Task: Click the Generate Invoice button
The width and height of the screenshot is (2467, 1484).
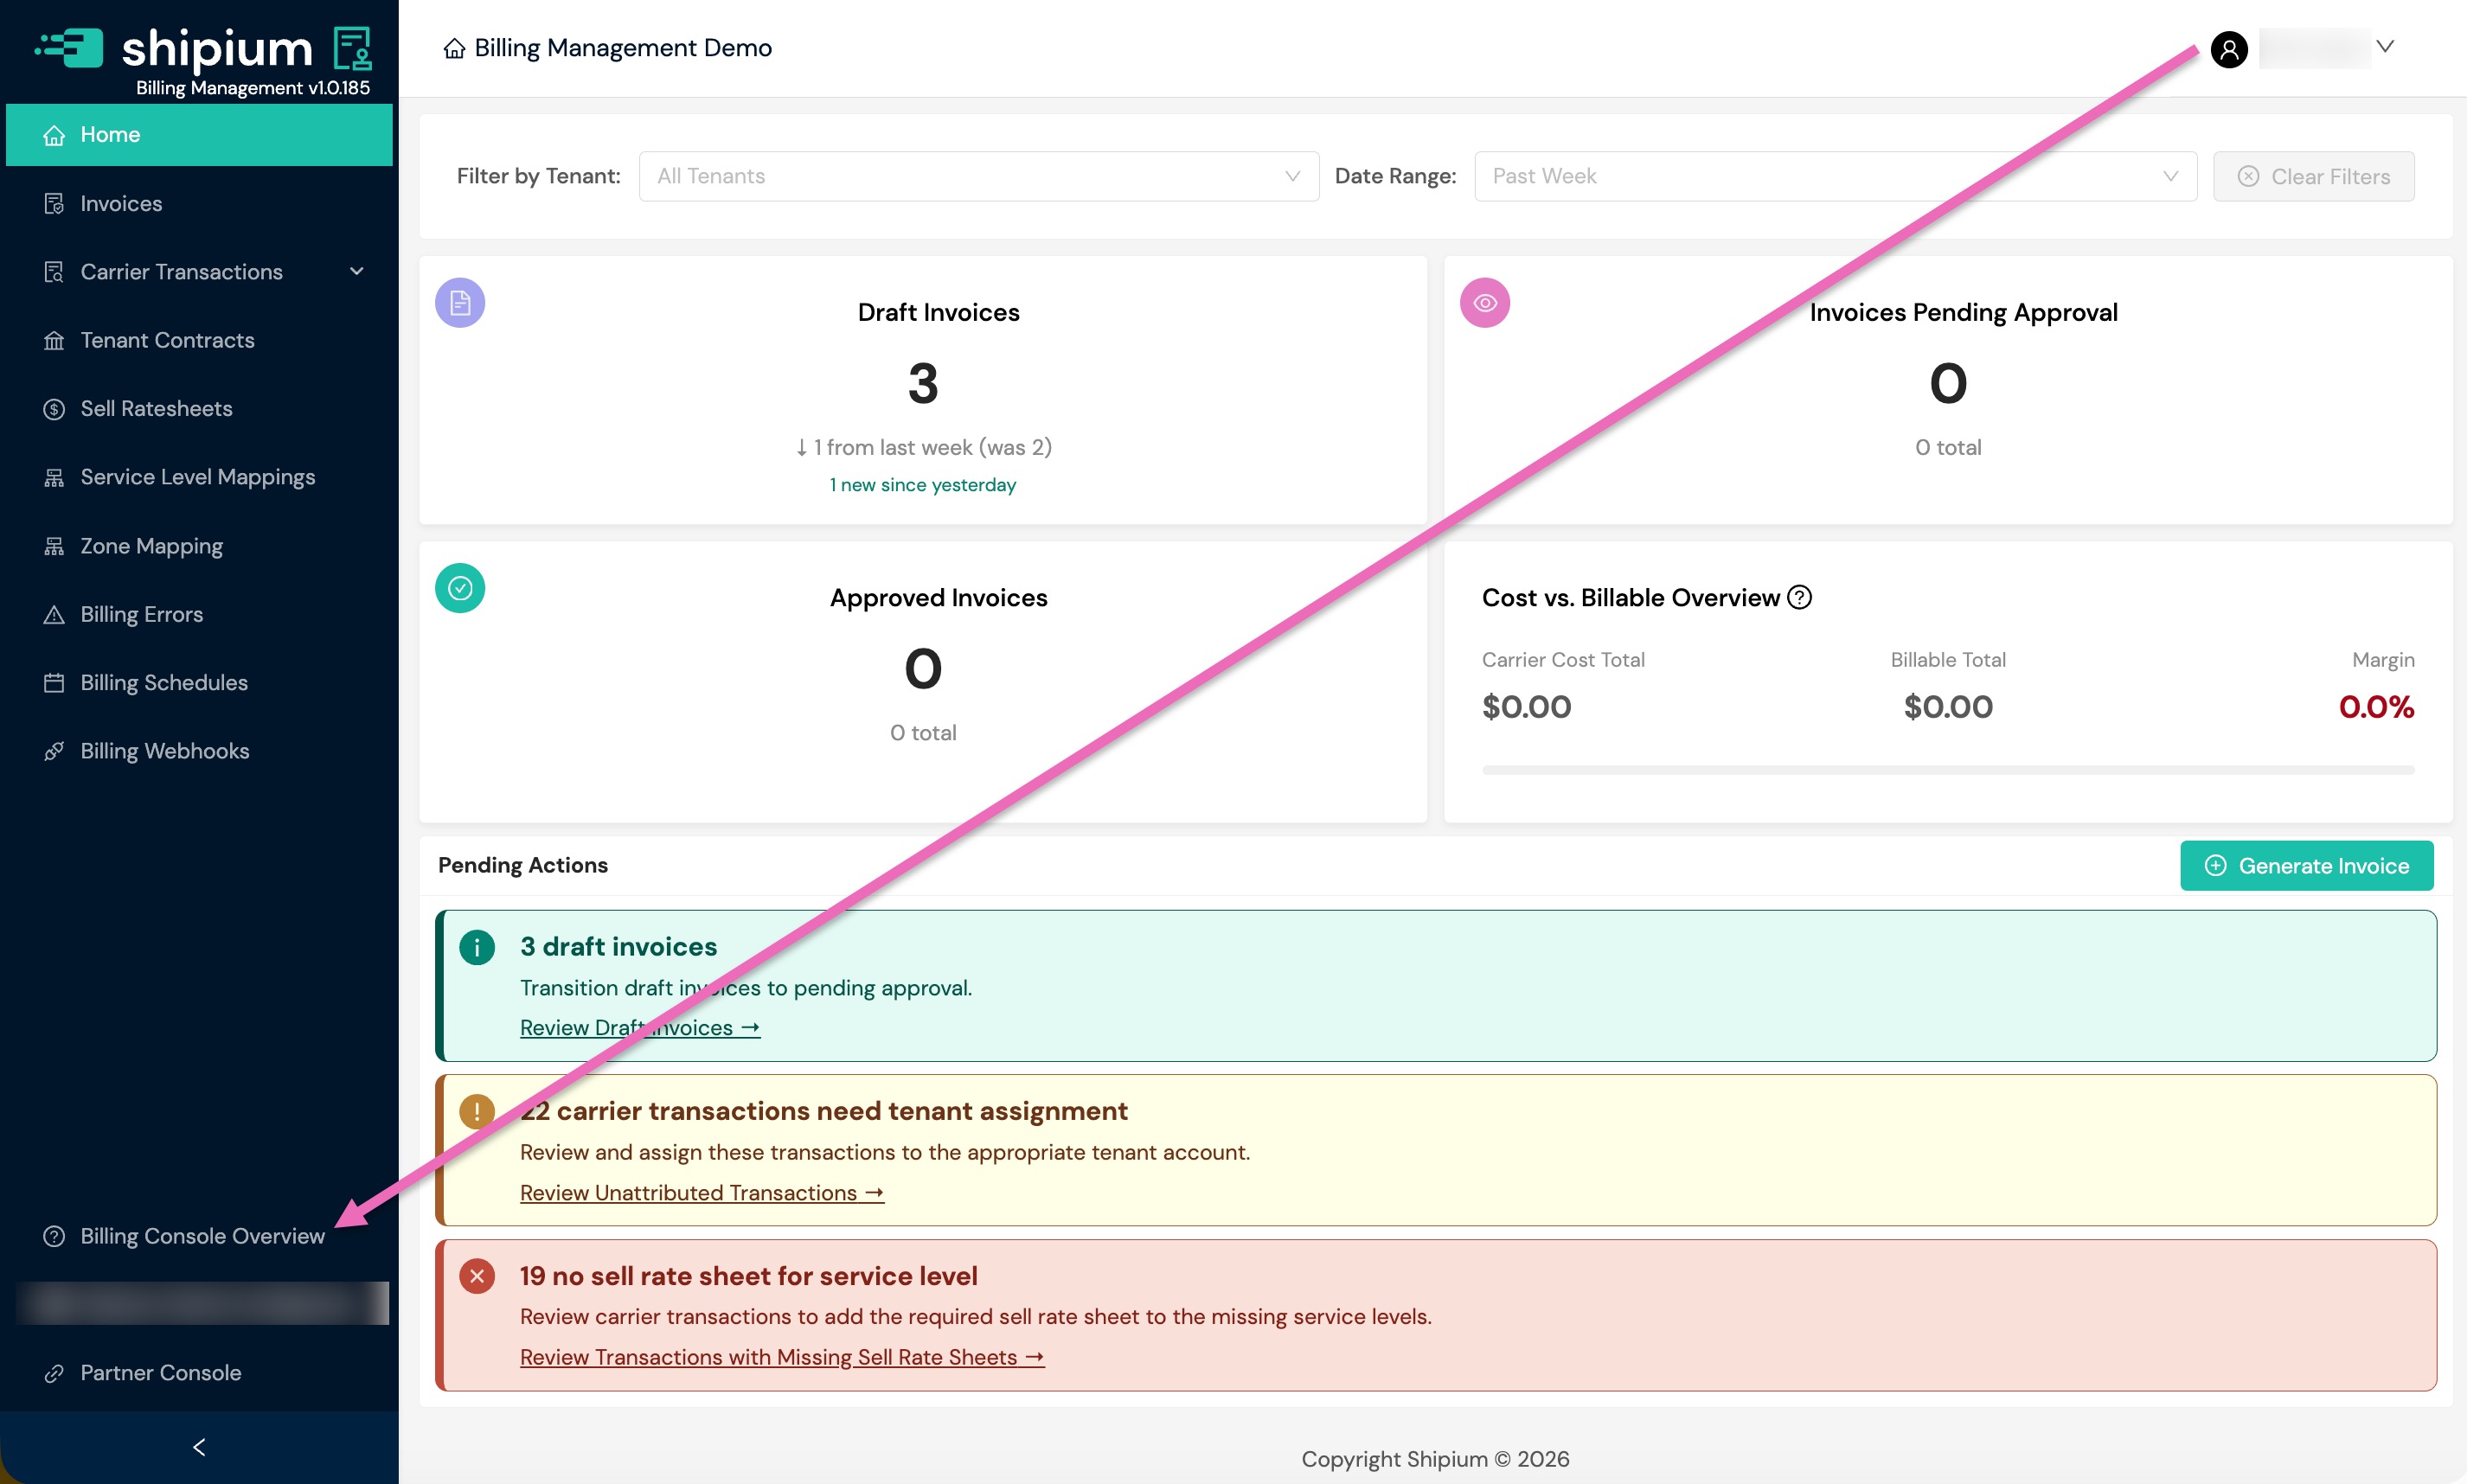Action: 2307,866
